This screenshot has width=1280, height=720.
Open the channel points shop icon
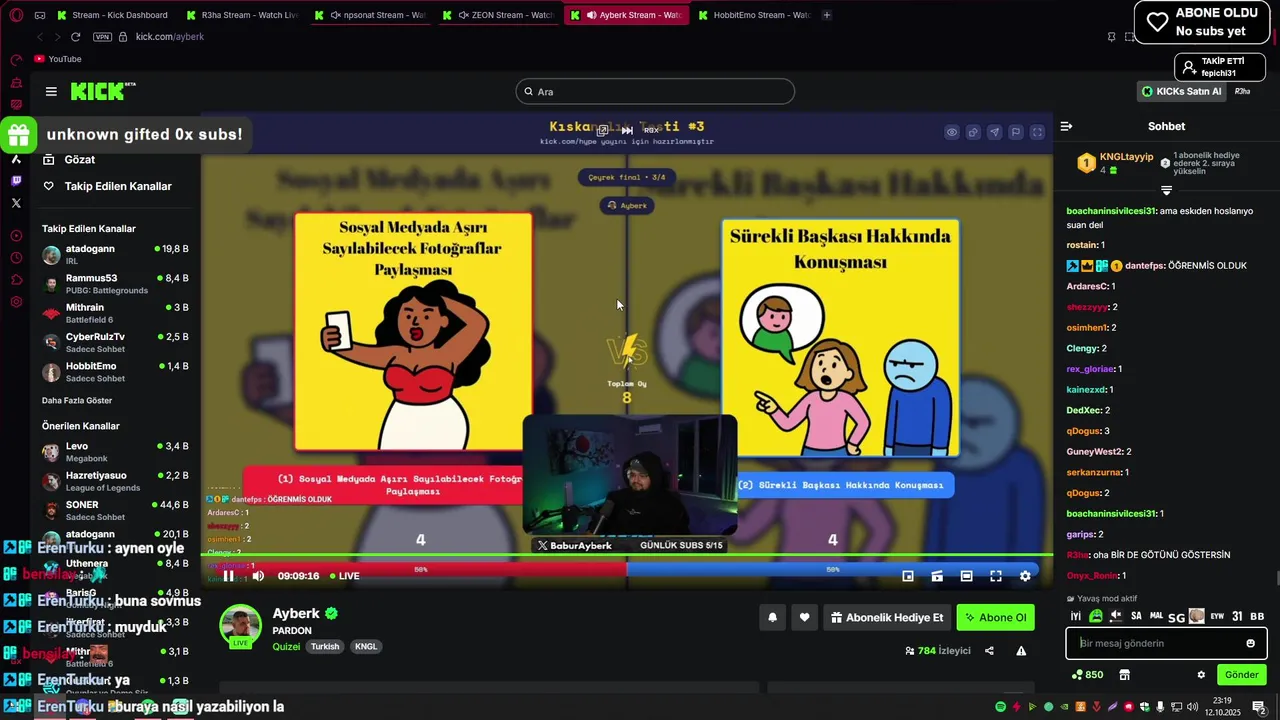(1124, 675)
